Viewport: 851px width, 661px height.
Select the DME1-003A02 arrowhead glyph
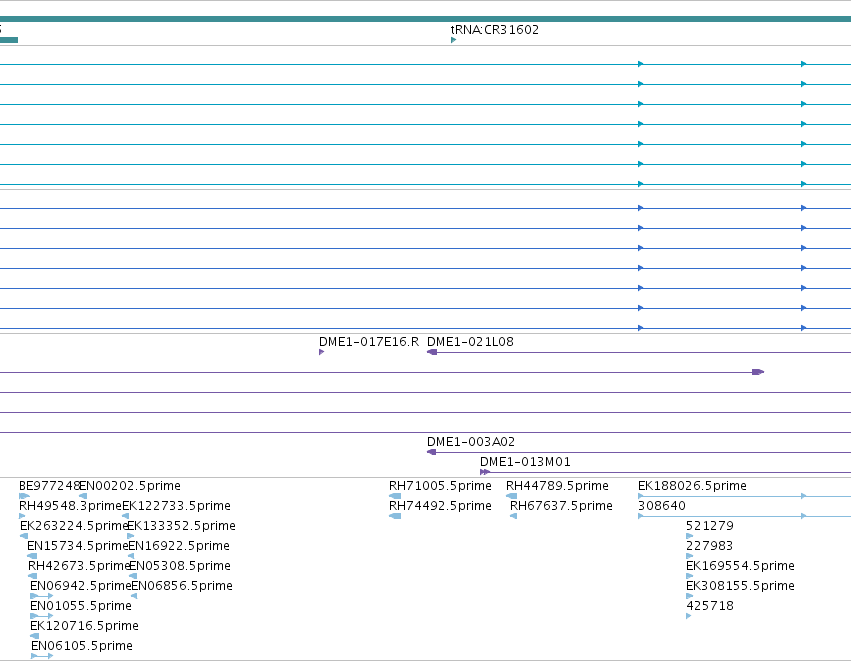click(431, 452)
